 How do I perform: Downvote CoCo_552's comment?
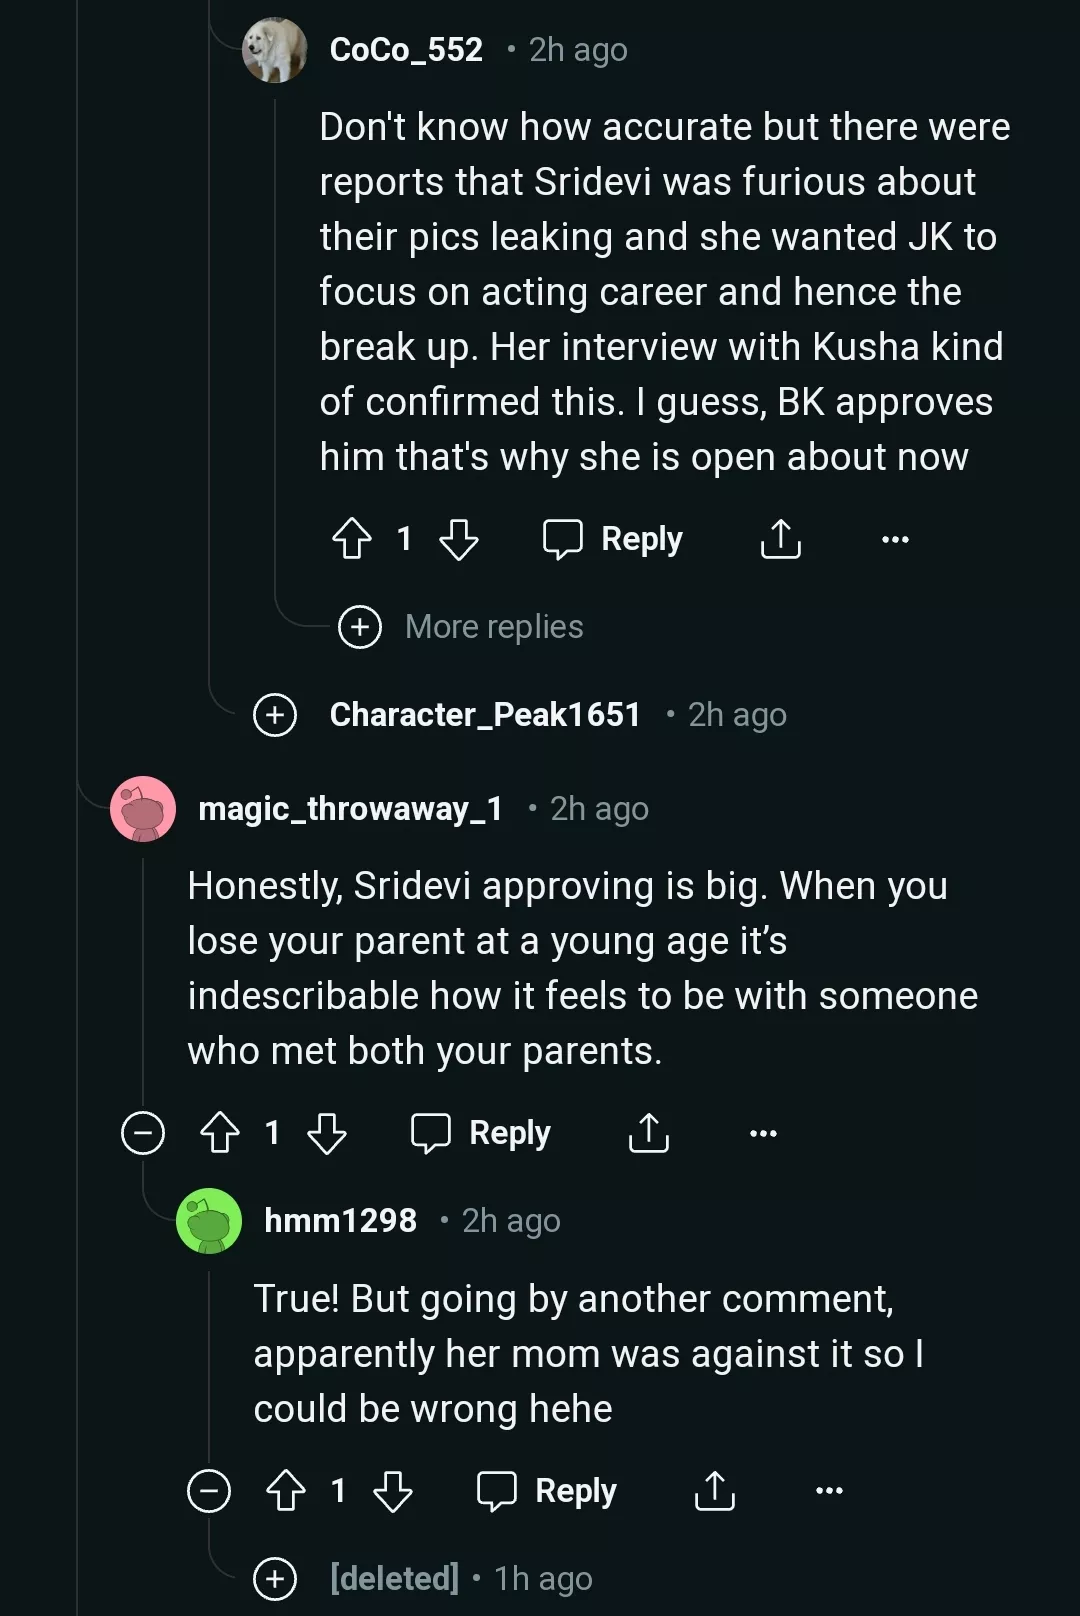(459, 539)
